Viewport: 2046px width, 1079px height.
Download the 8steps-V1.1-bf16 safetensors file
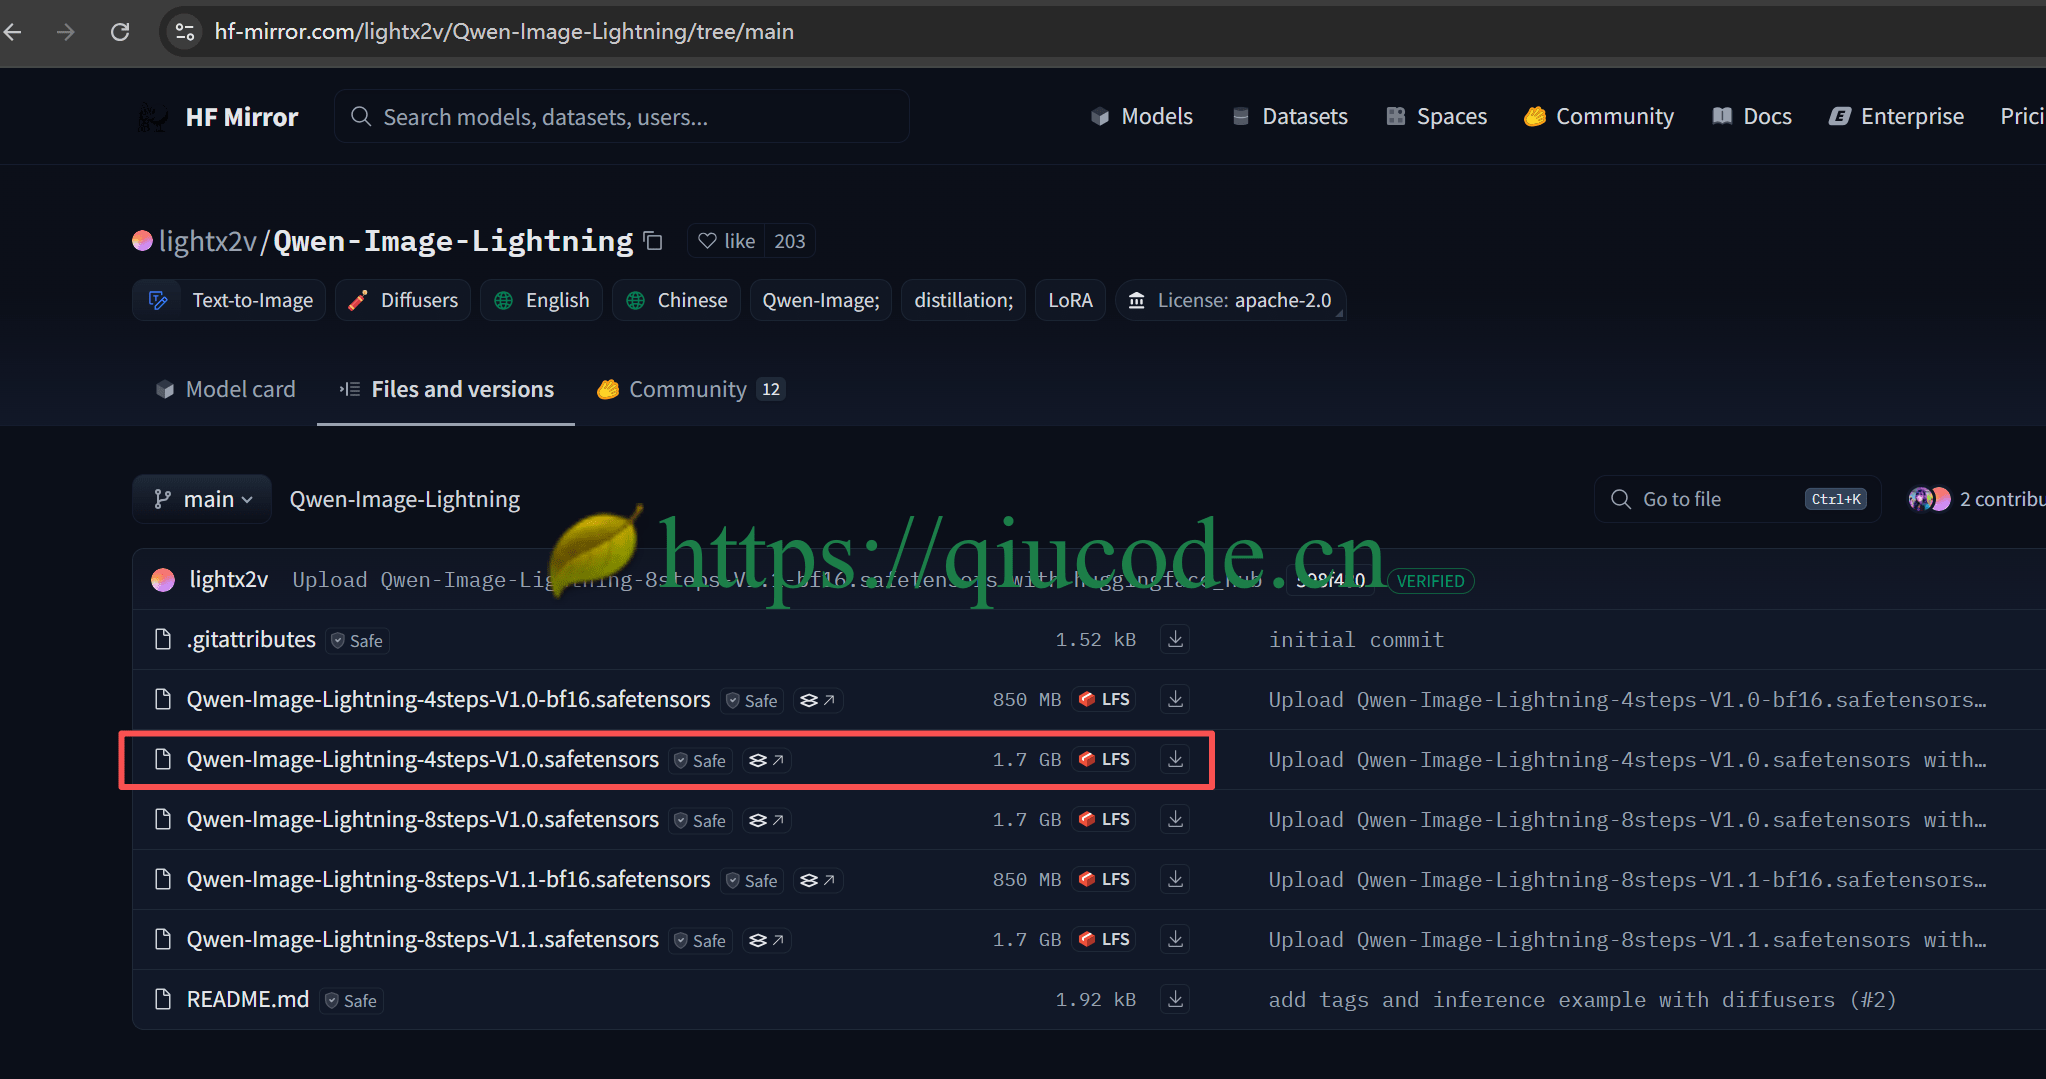(x=1176, y=879)
